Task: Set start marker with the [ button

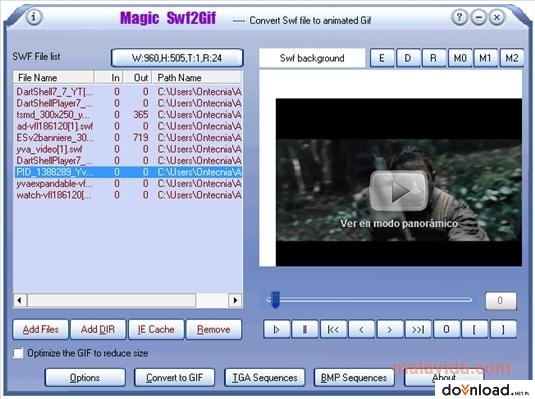Action: coord(474,329)
